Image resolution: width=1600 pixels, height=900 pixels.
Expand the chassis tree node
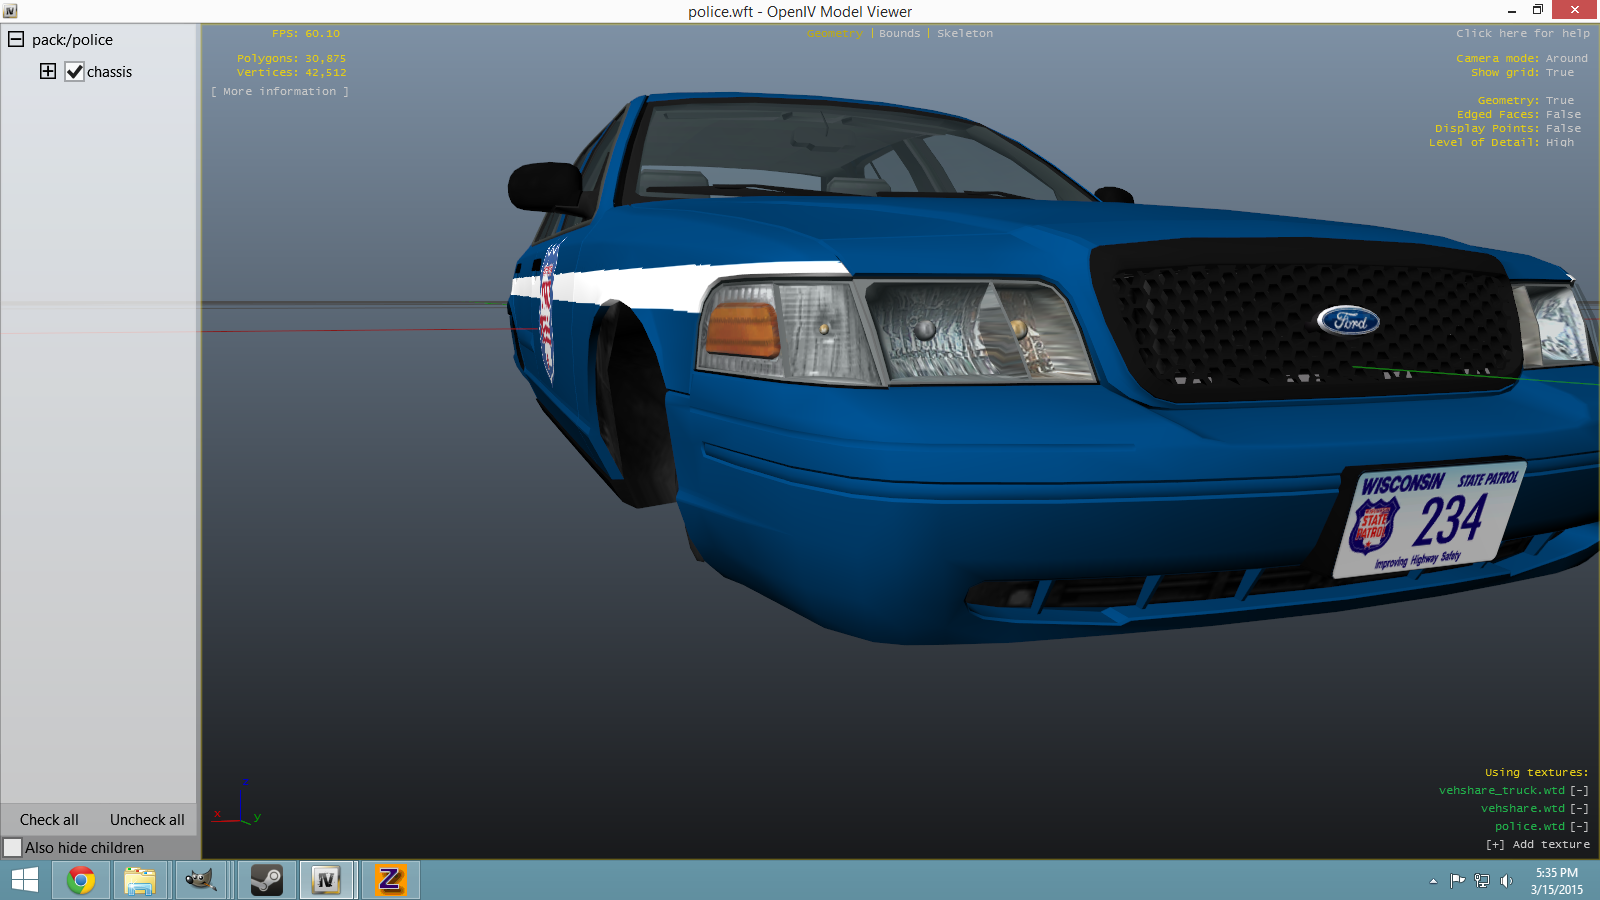pyautogui.click(x=48, y=71)
